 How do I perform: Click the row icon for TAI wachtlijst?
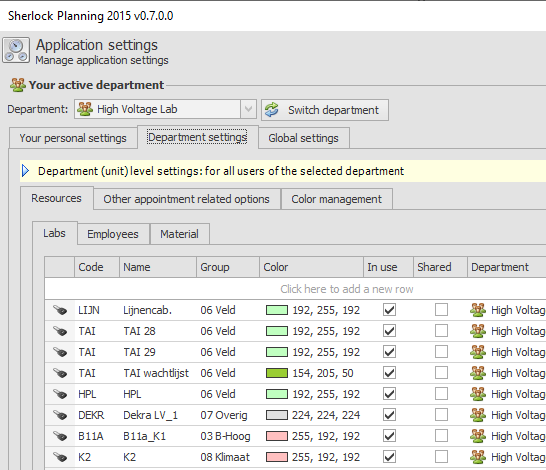pos(60,373)
